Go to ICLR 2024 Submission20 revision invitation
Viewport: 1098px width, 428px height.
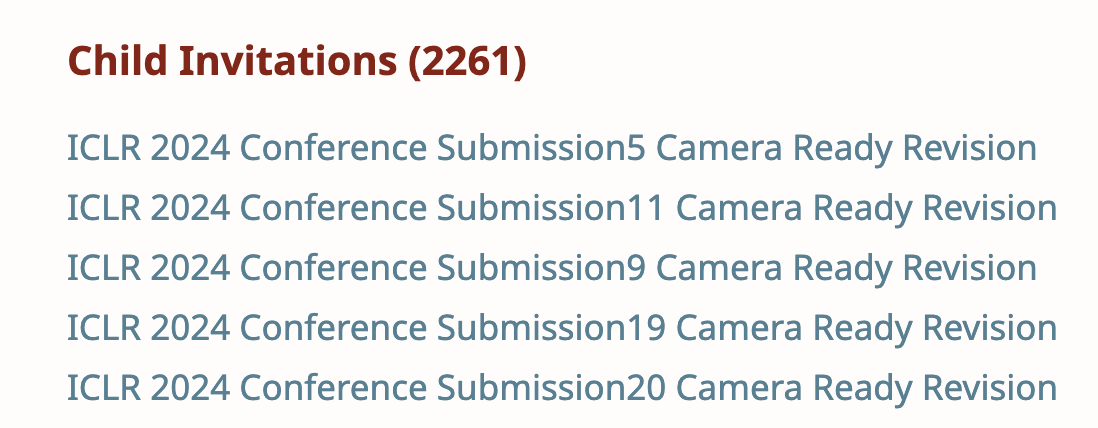click(561, 388)
